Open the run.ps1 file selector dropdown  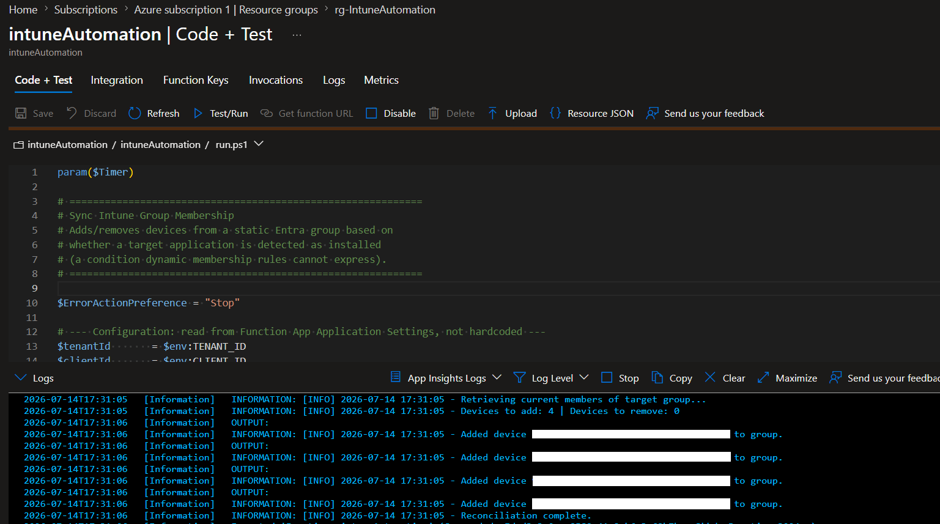pyautogui.click(x=259, y=144)
